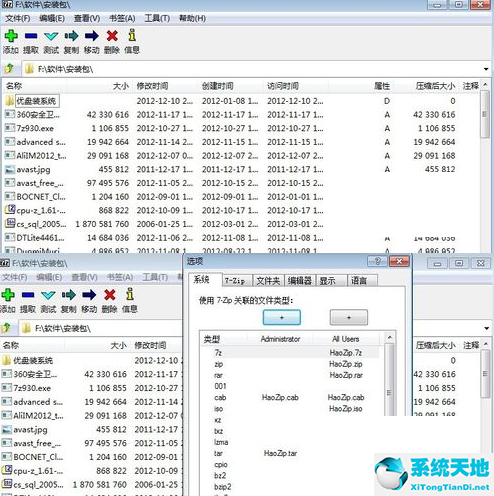Screen dimensions: 494x496
Task: Click the plus button above All Users column
Action: (x=349, y=317)
